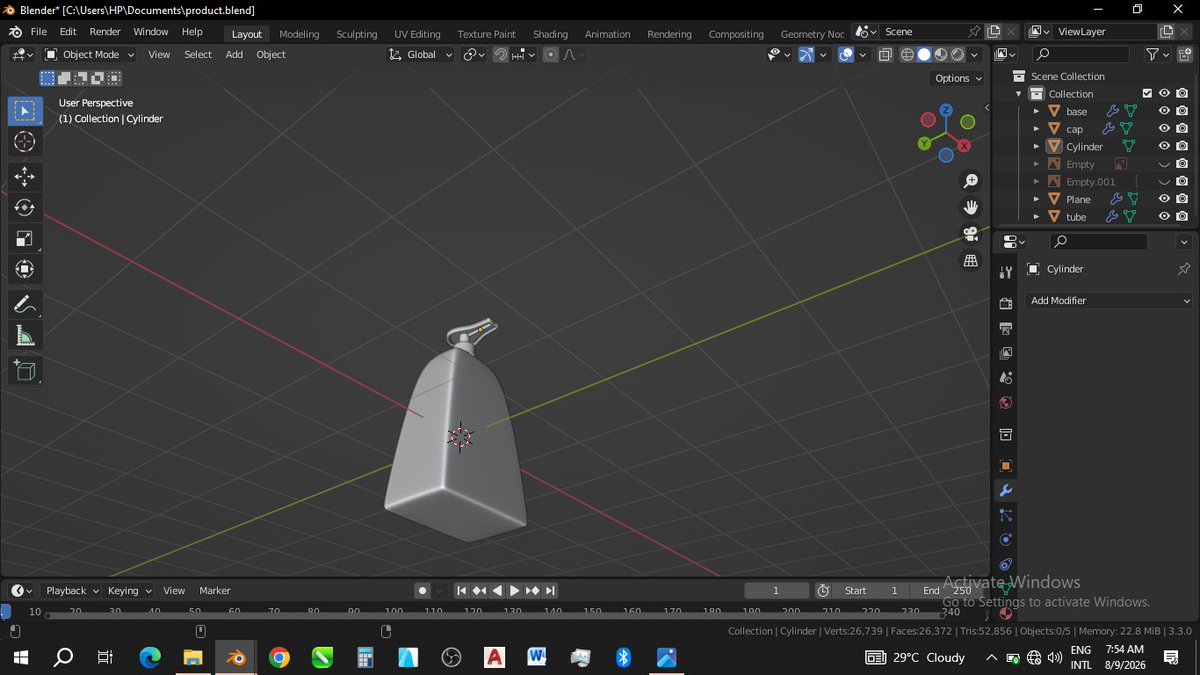Image resolution: width=1200 pixels, height=675 pixels.
Task: Open the Object Mode dropdown
Action: coord(89,54)
